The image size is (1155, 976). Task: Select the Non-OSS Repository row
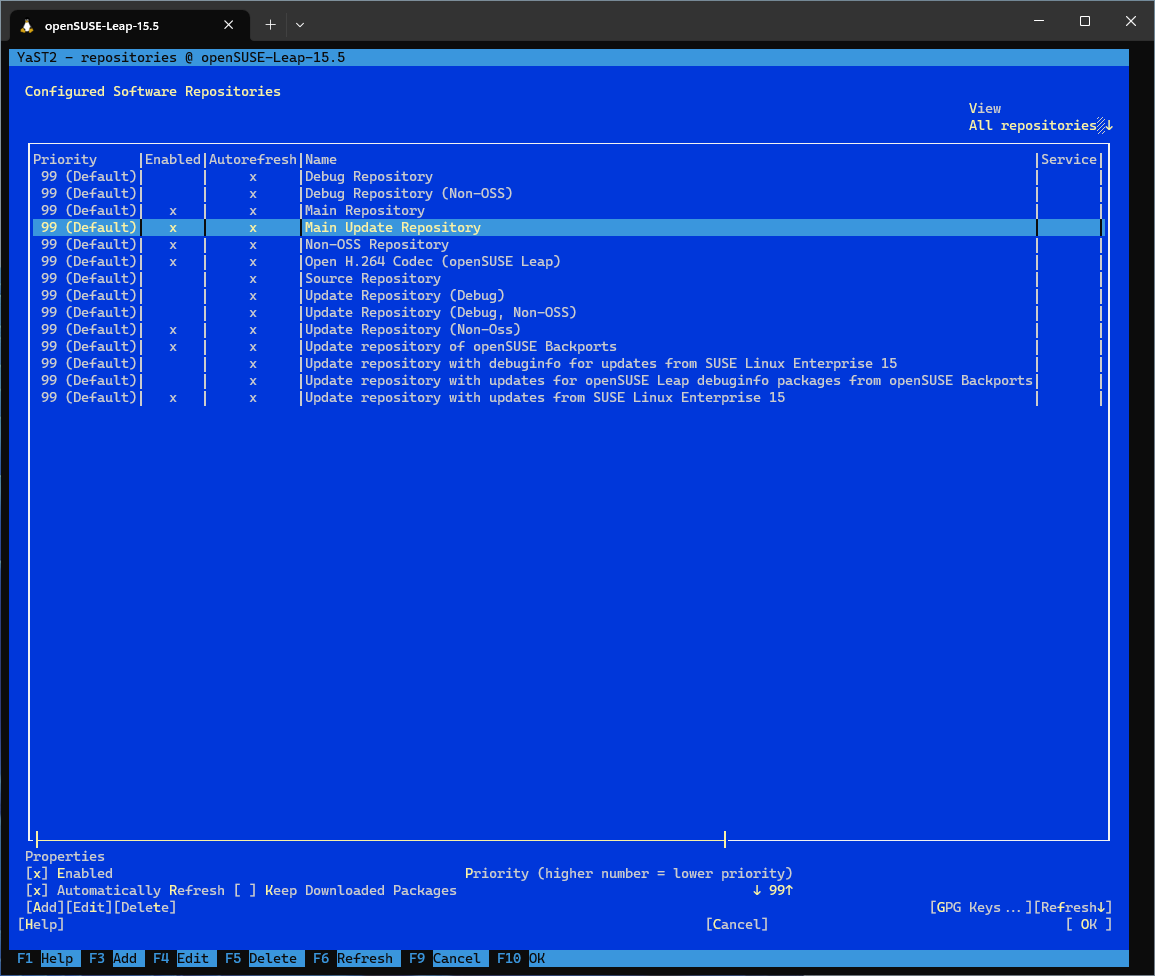pos(567,245)
